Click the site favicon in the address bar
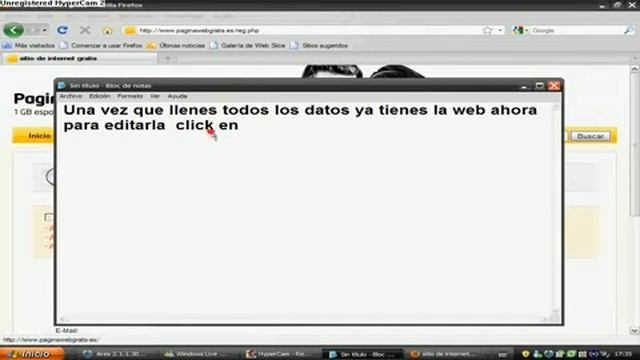 (x=130, y=31)
